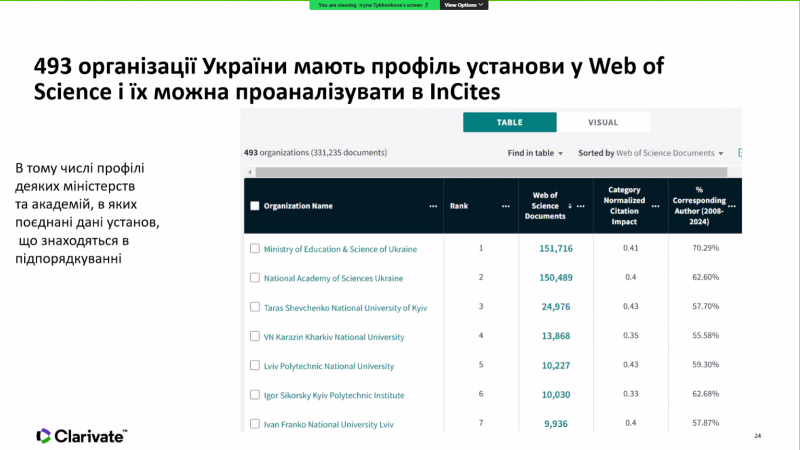Open Lviv Polytechnic National University link
Screen dimensions: 800x450
pos(329,366)
